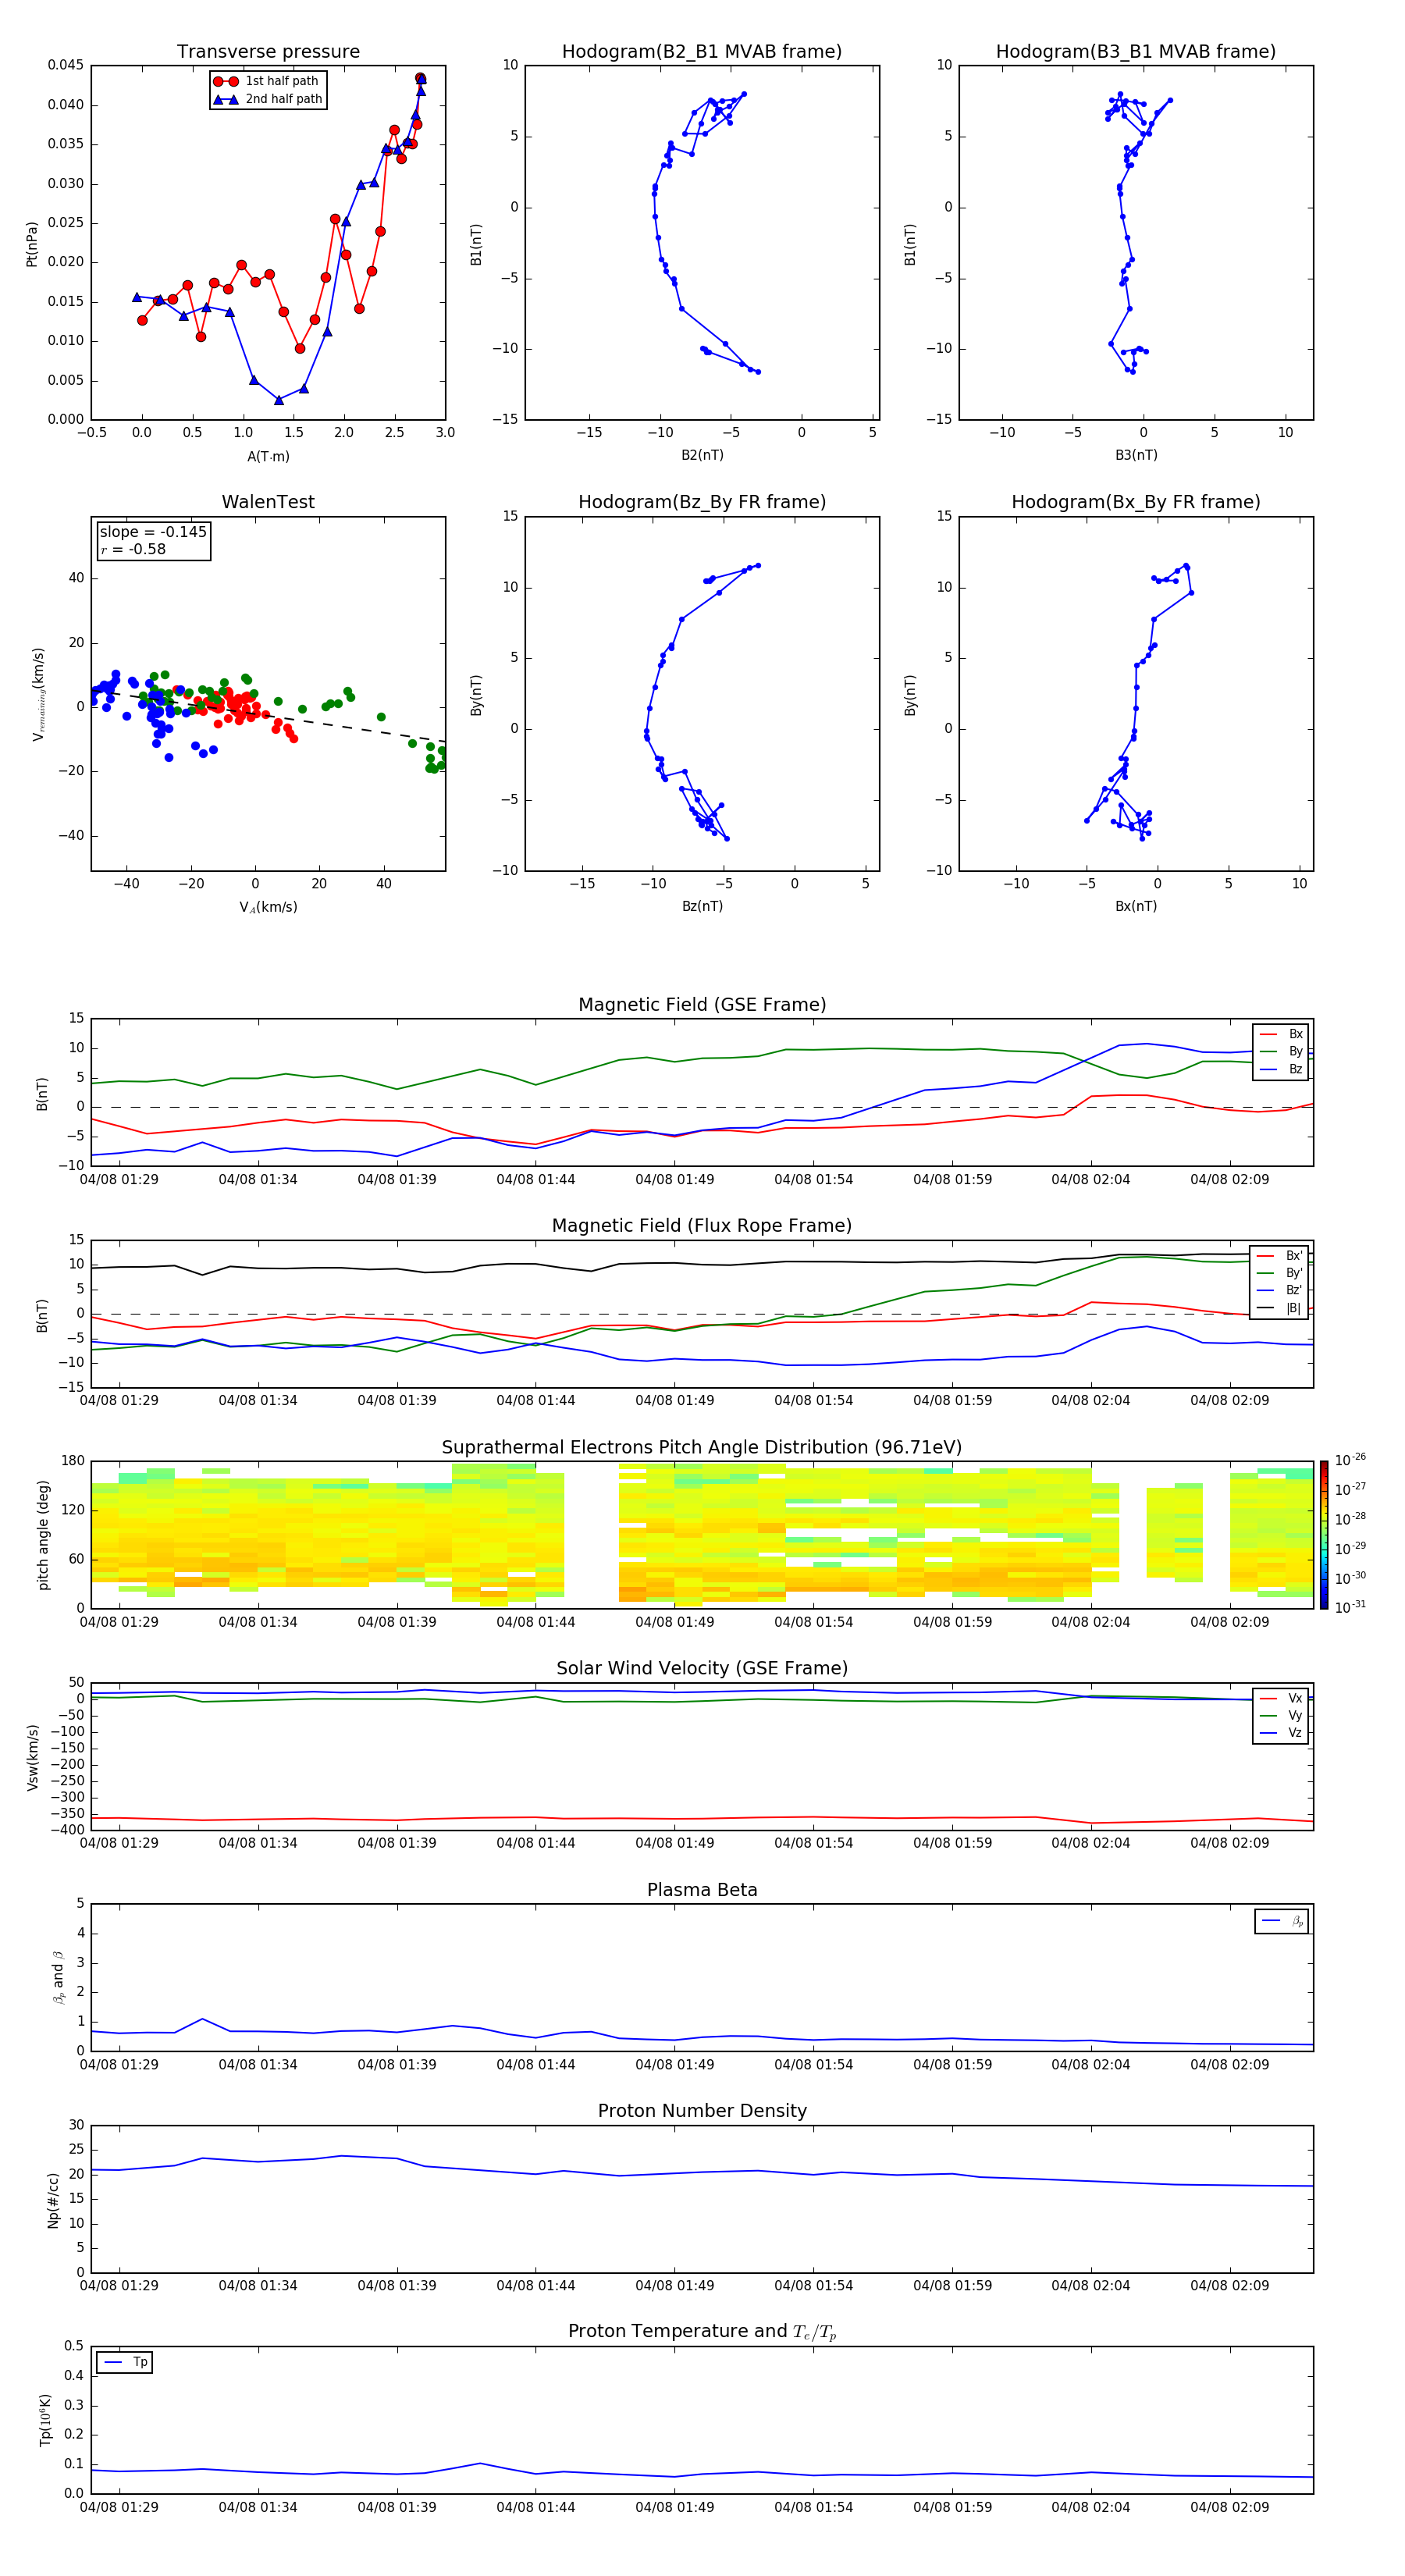Click the black |B| curve in Flux Rope panel
The width and height of the screenshot is (1405, 2576).
pyautogui.click(x=702, y=1264)
